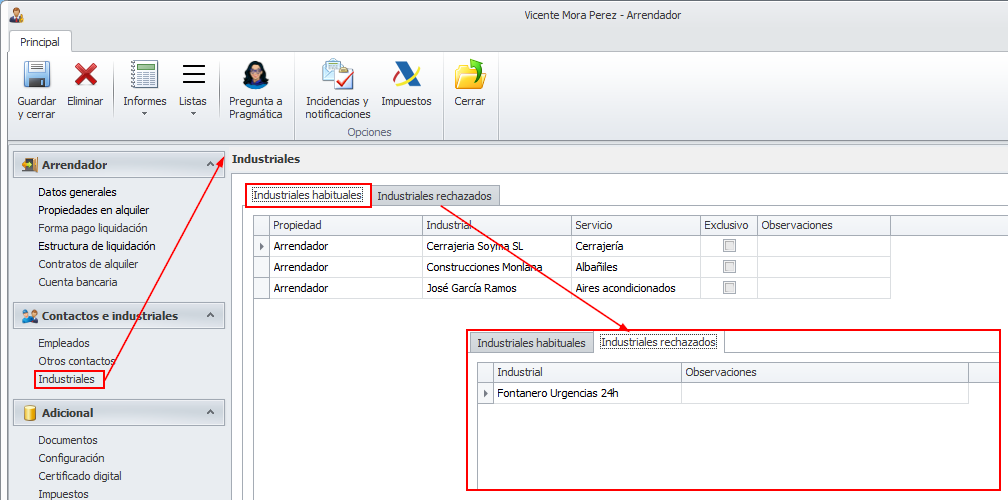
Task: Click Industrial column header in rechazados grid
Action: 587,372
